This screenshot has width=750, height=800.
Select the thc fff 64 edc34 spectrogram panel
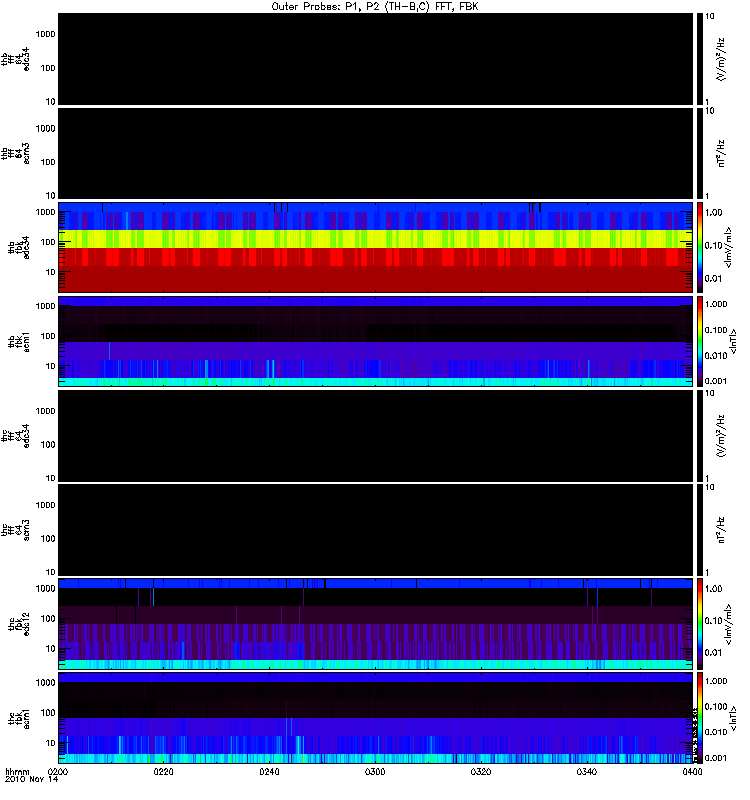pyautogui.click(x=376, y=435)
